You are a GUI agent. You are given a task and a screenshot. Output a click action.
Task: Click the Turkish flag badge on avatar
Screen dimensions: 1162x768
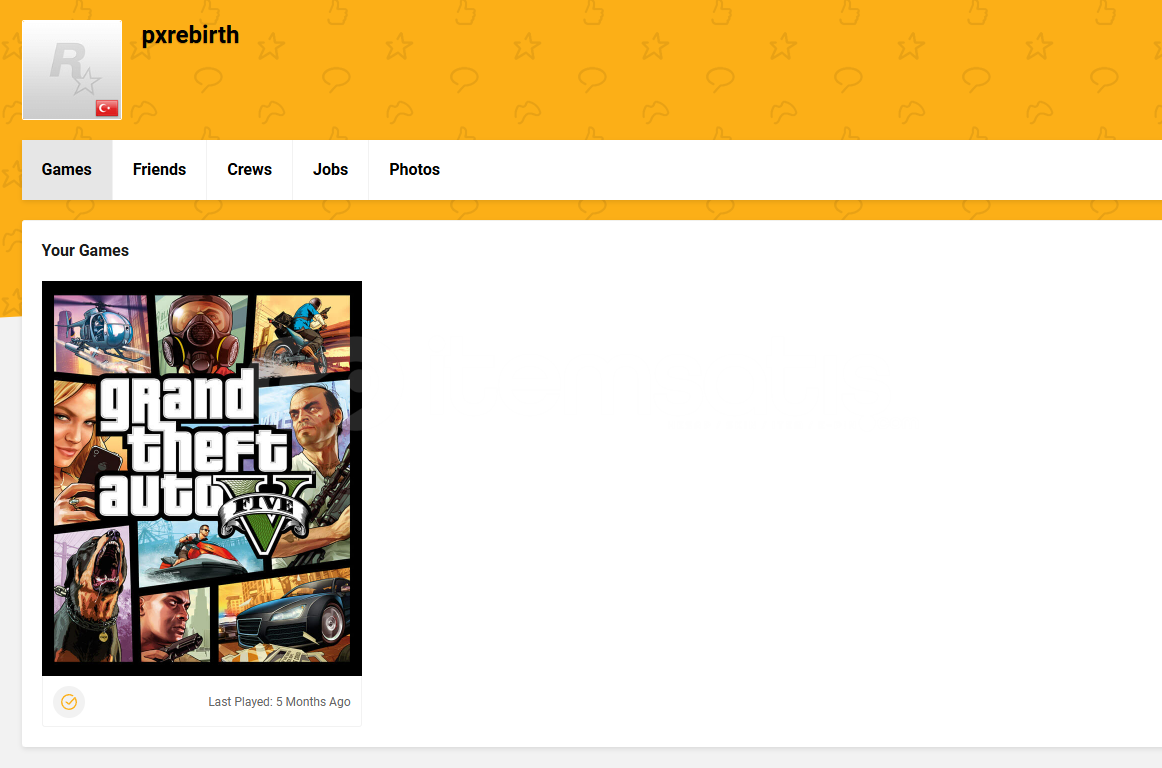click(107, 108)
